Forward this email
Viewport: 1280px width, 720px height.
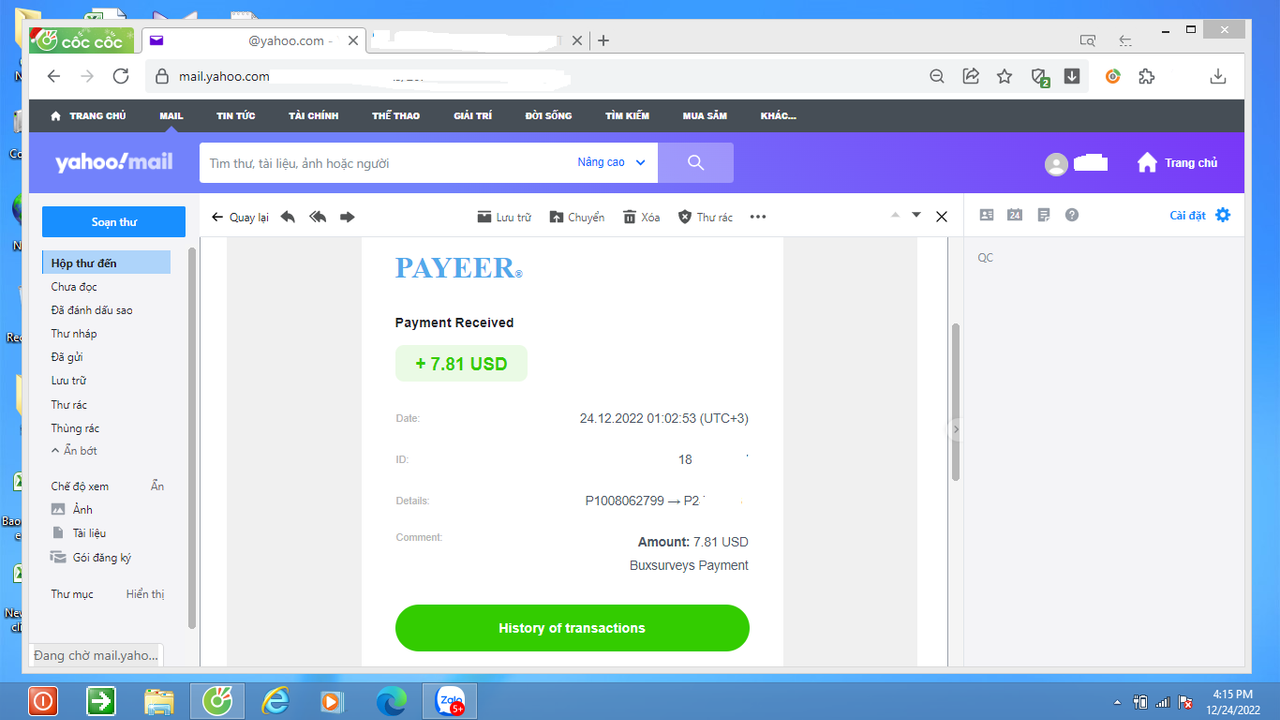point(347,217)
